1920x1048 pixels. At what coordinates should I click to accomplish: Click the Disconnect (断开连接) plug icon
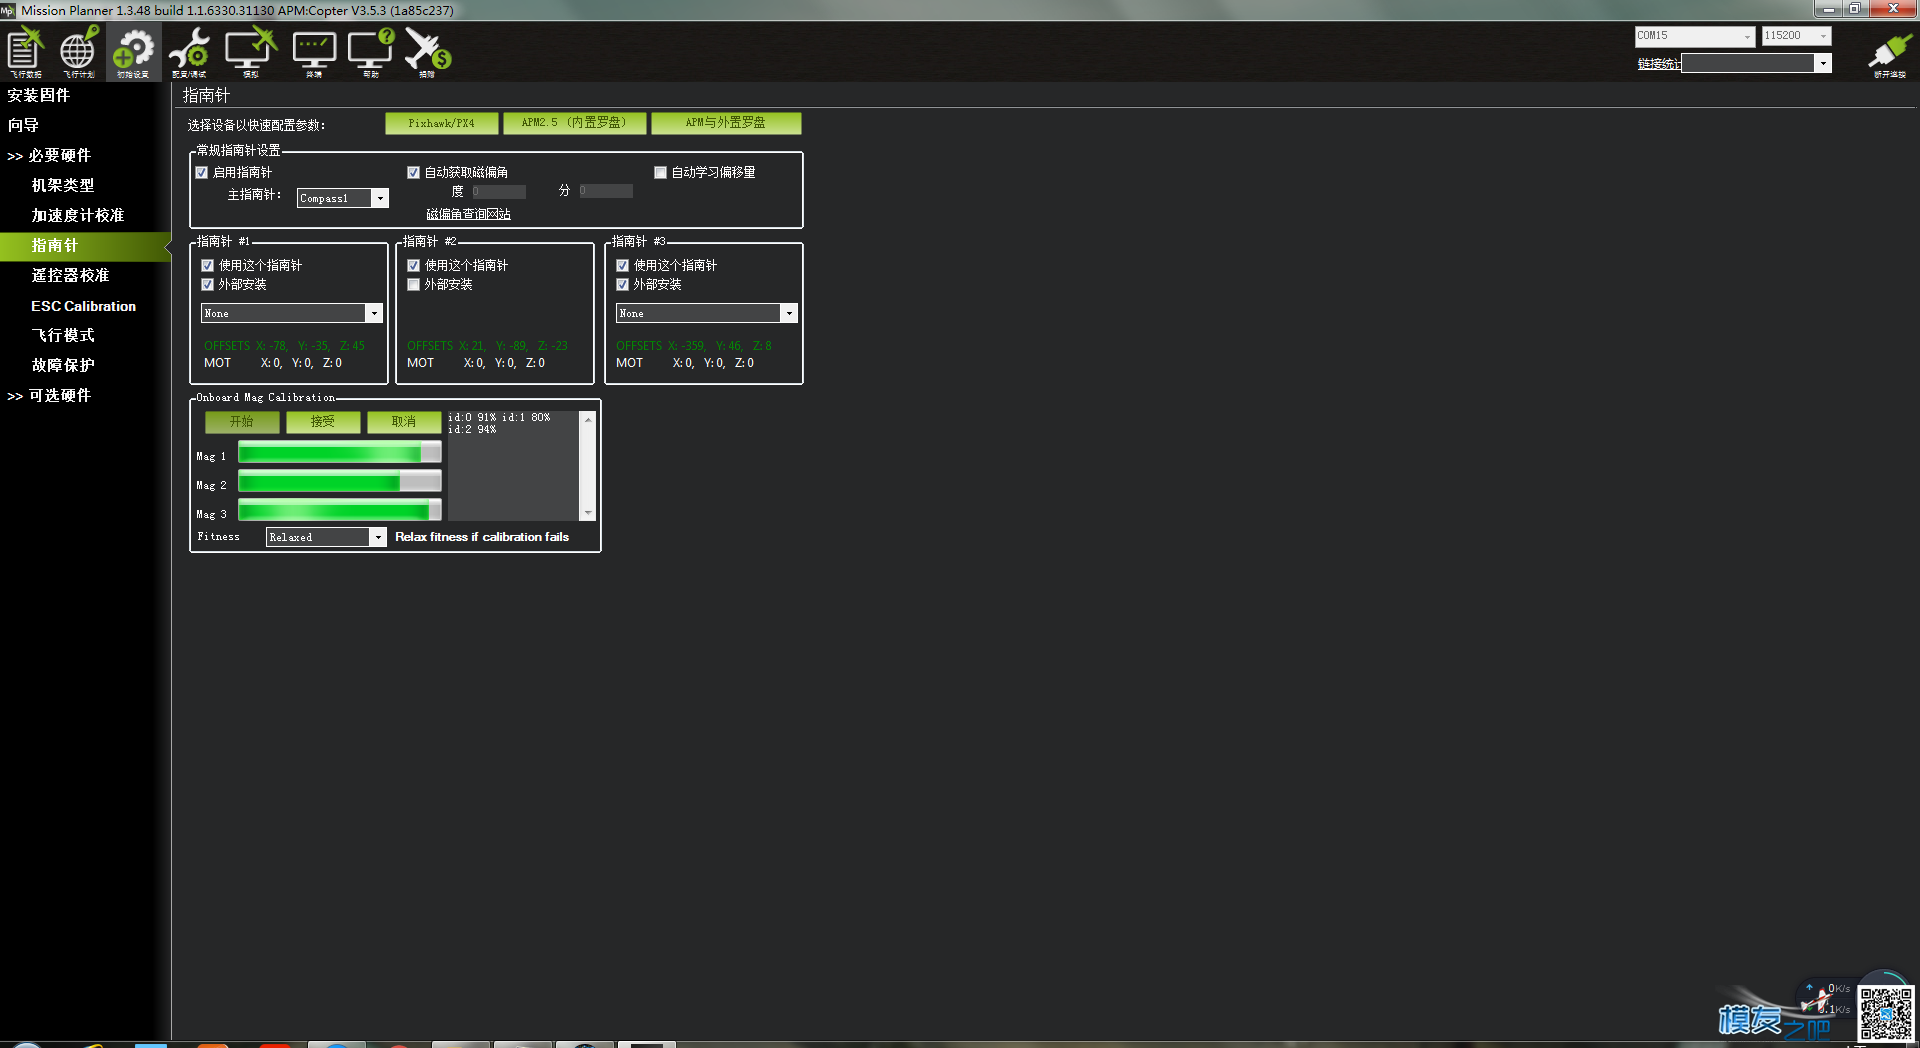pos(1889,55)
